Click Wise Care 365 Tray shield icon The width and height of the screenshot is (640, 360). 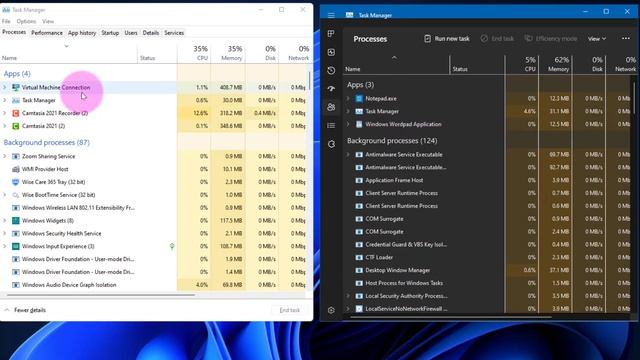pos(16,182)
